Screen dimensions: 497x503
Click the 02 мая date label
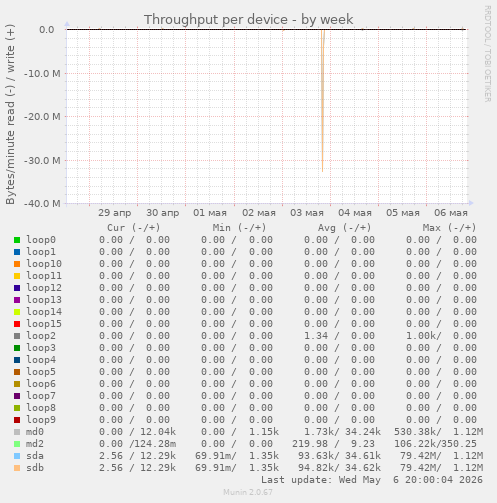click(259, 213)
